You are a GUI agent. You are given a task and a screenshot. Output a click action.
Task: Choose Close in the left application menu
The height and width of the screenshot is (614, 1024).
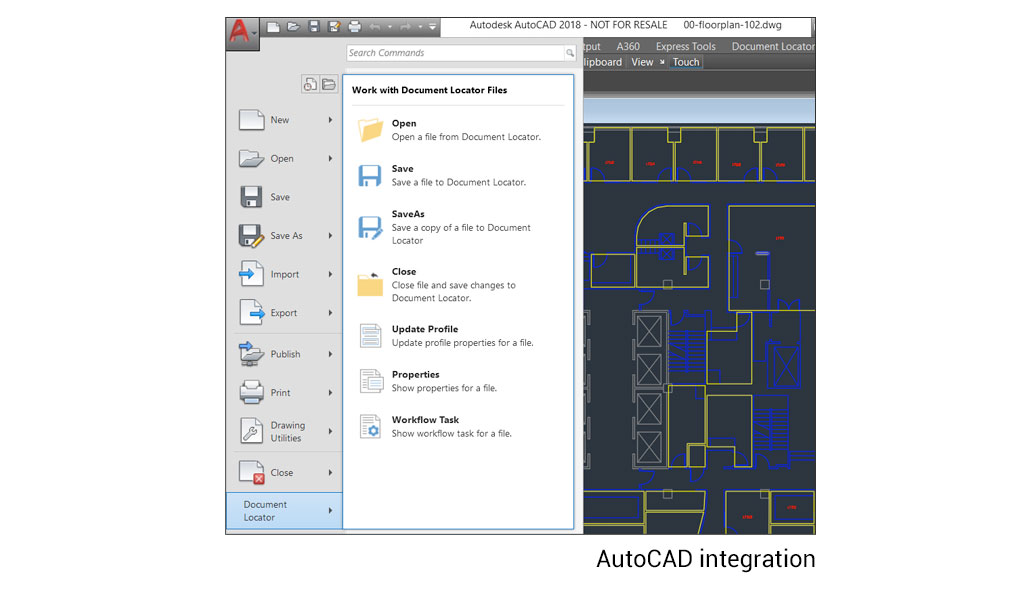coord(285,473)
